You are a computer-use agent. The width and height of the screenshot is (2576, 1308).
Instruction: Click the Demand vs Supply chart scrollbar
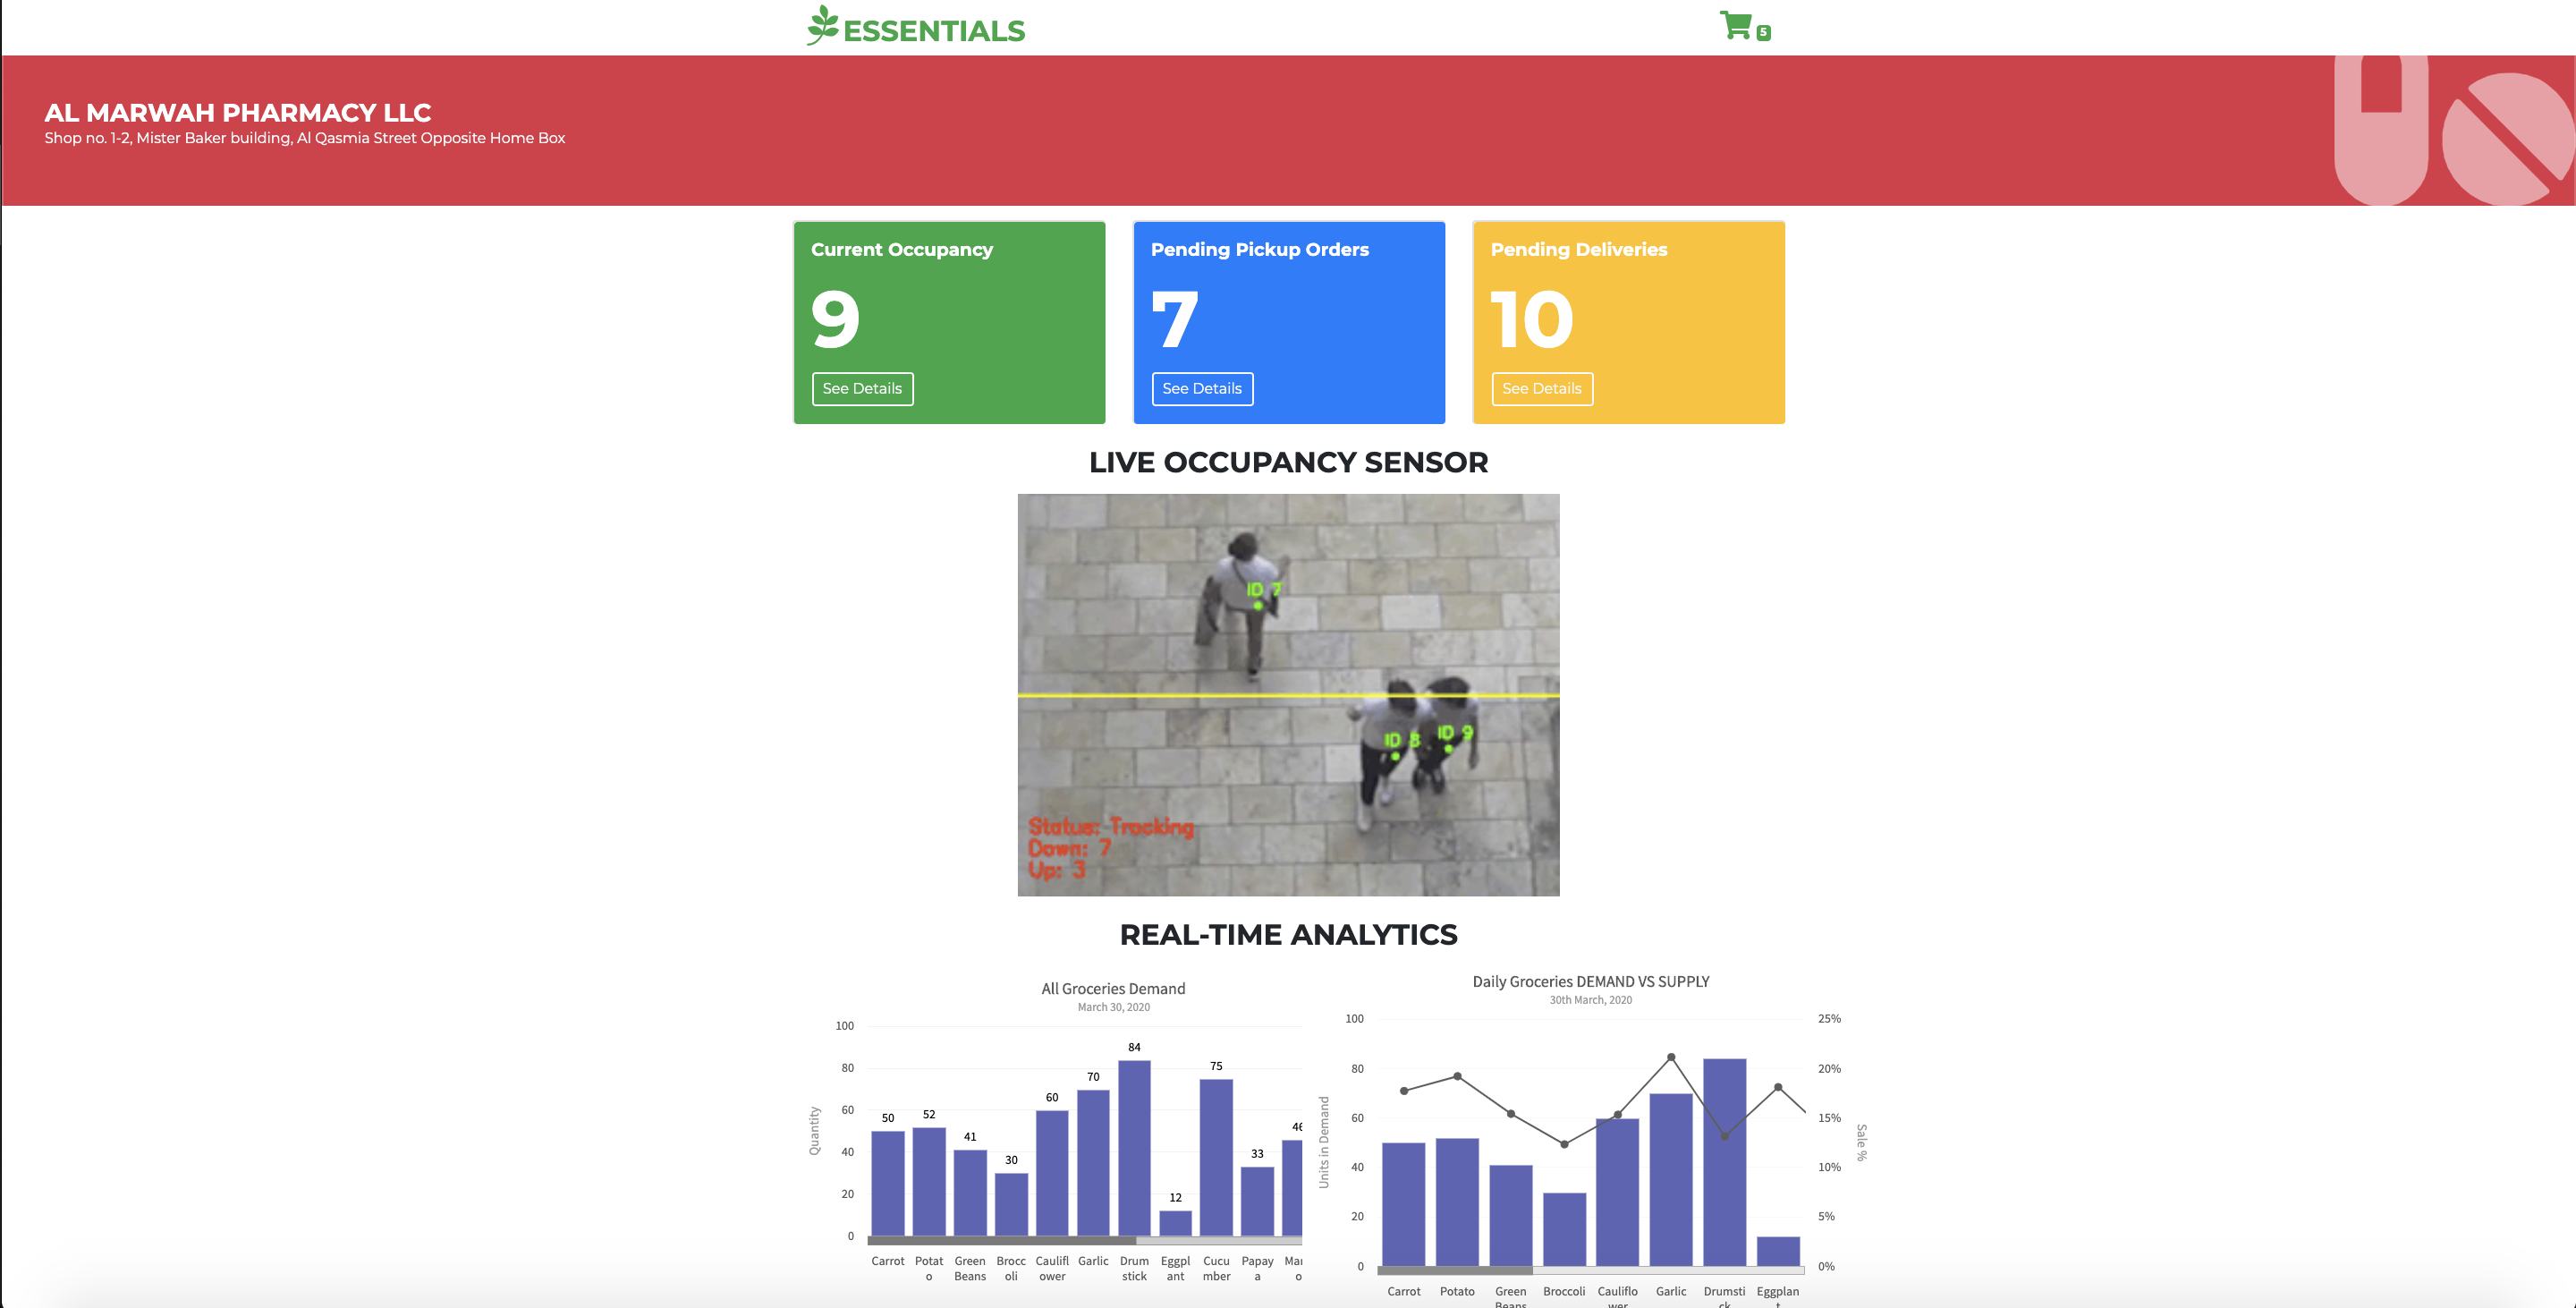[1454, 1270]
